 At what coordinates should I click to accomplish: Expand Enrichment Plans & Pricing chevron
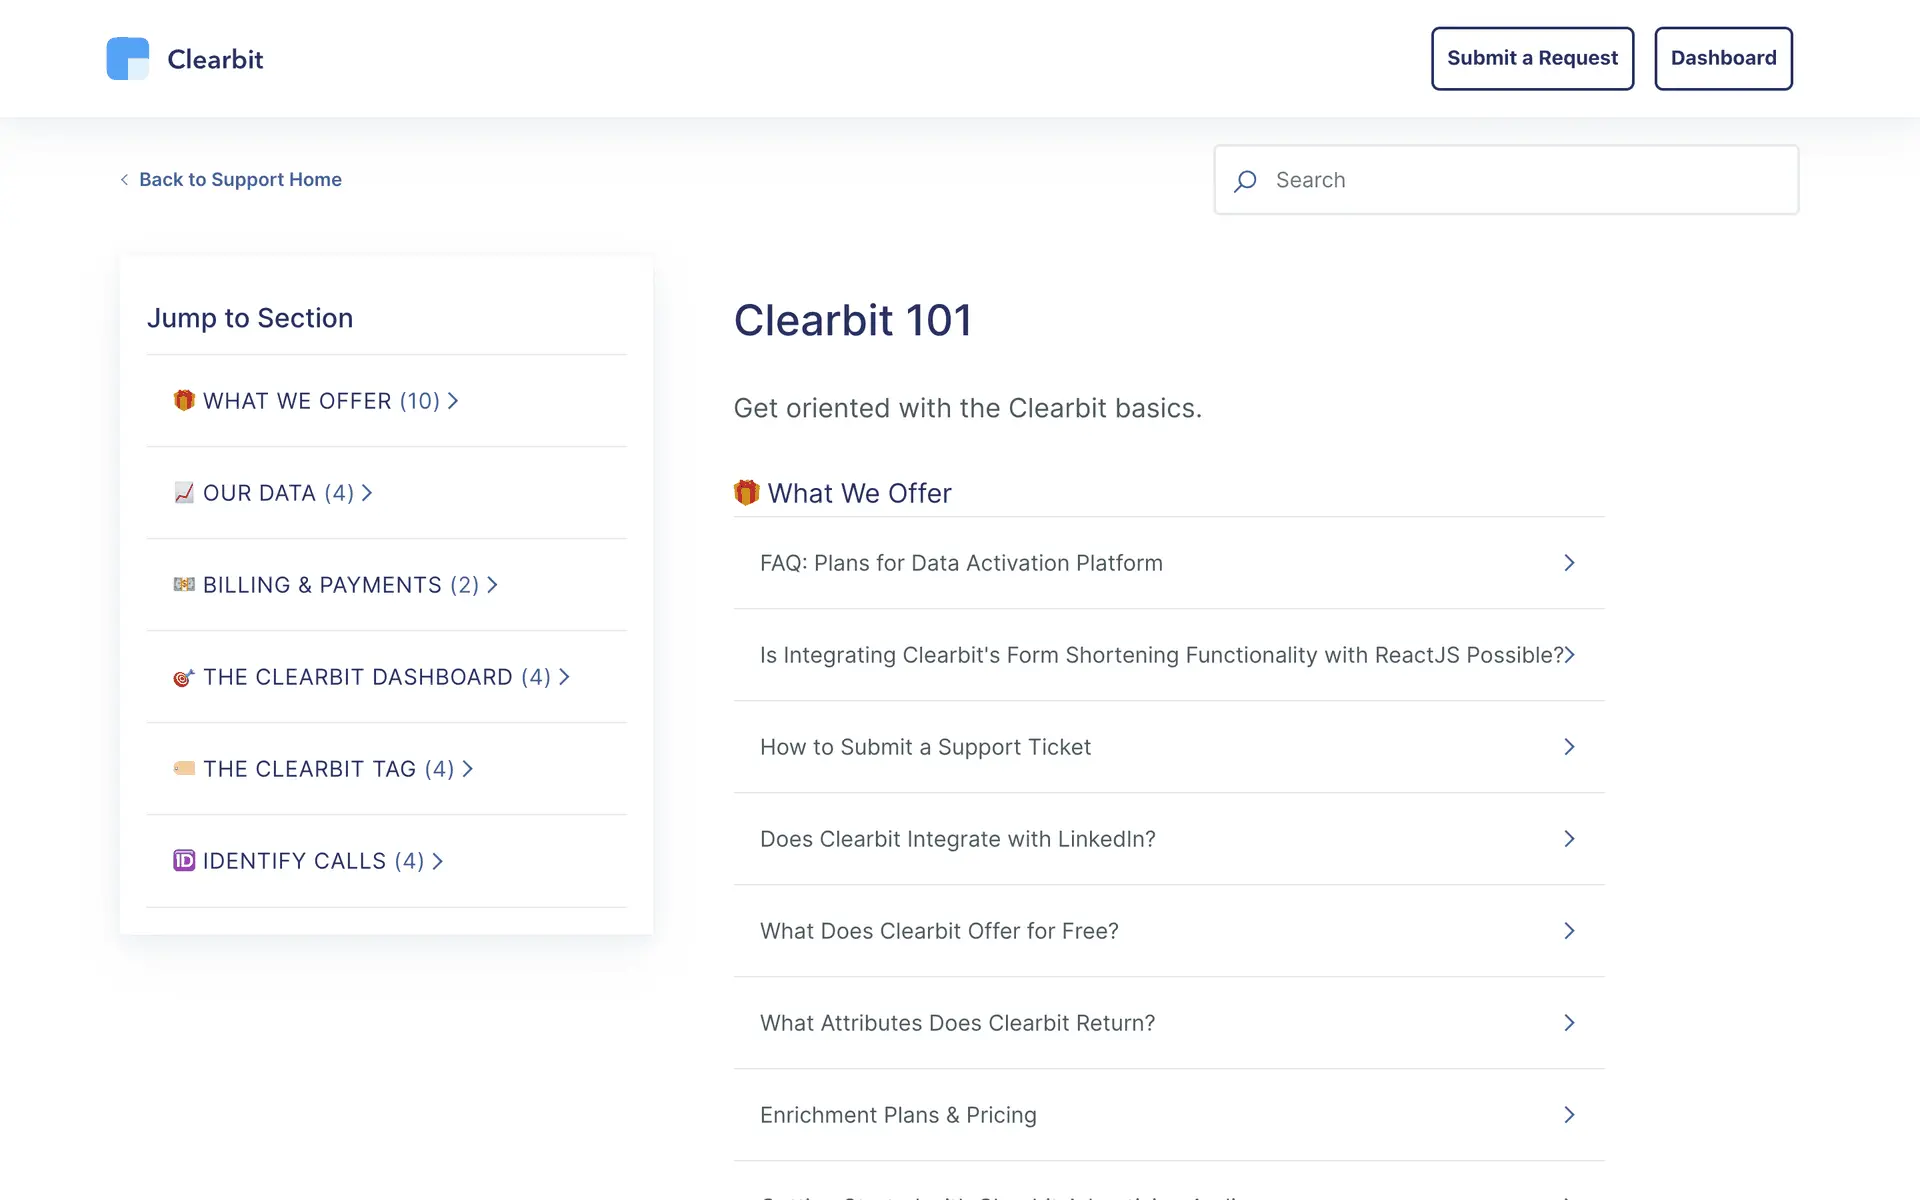point(1569,1115)
